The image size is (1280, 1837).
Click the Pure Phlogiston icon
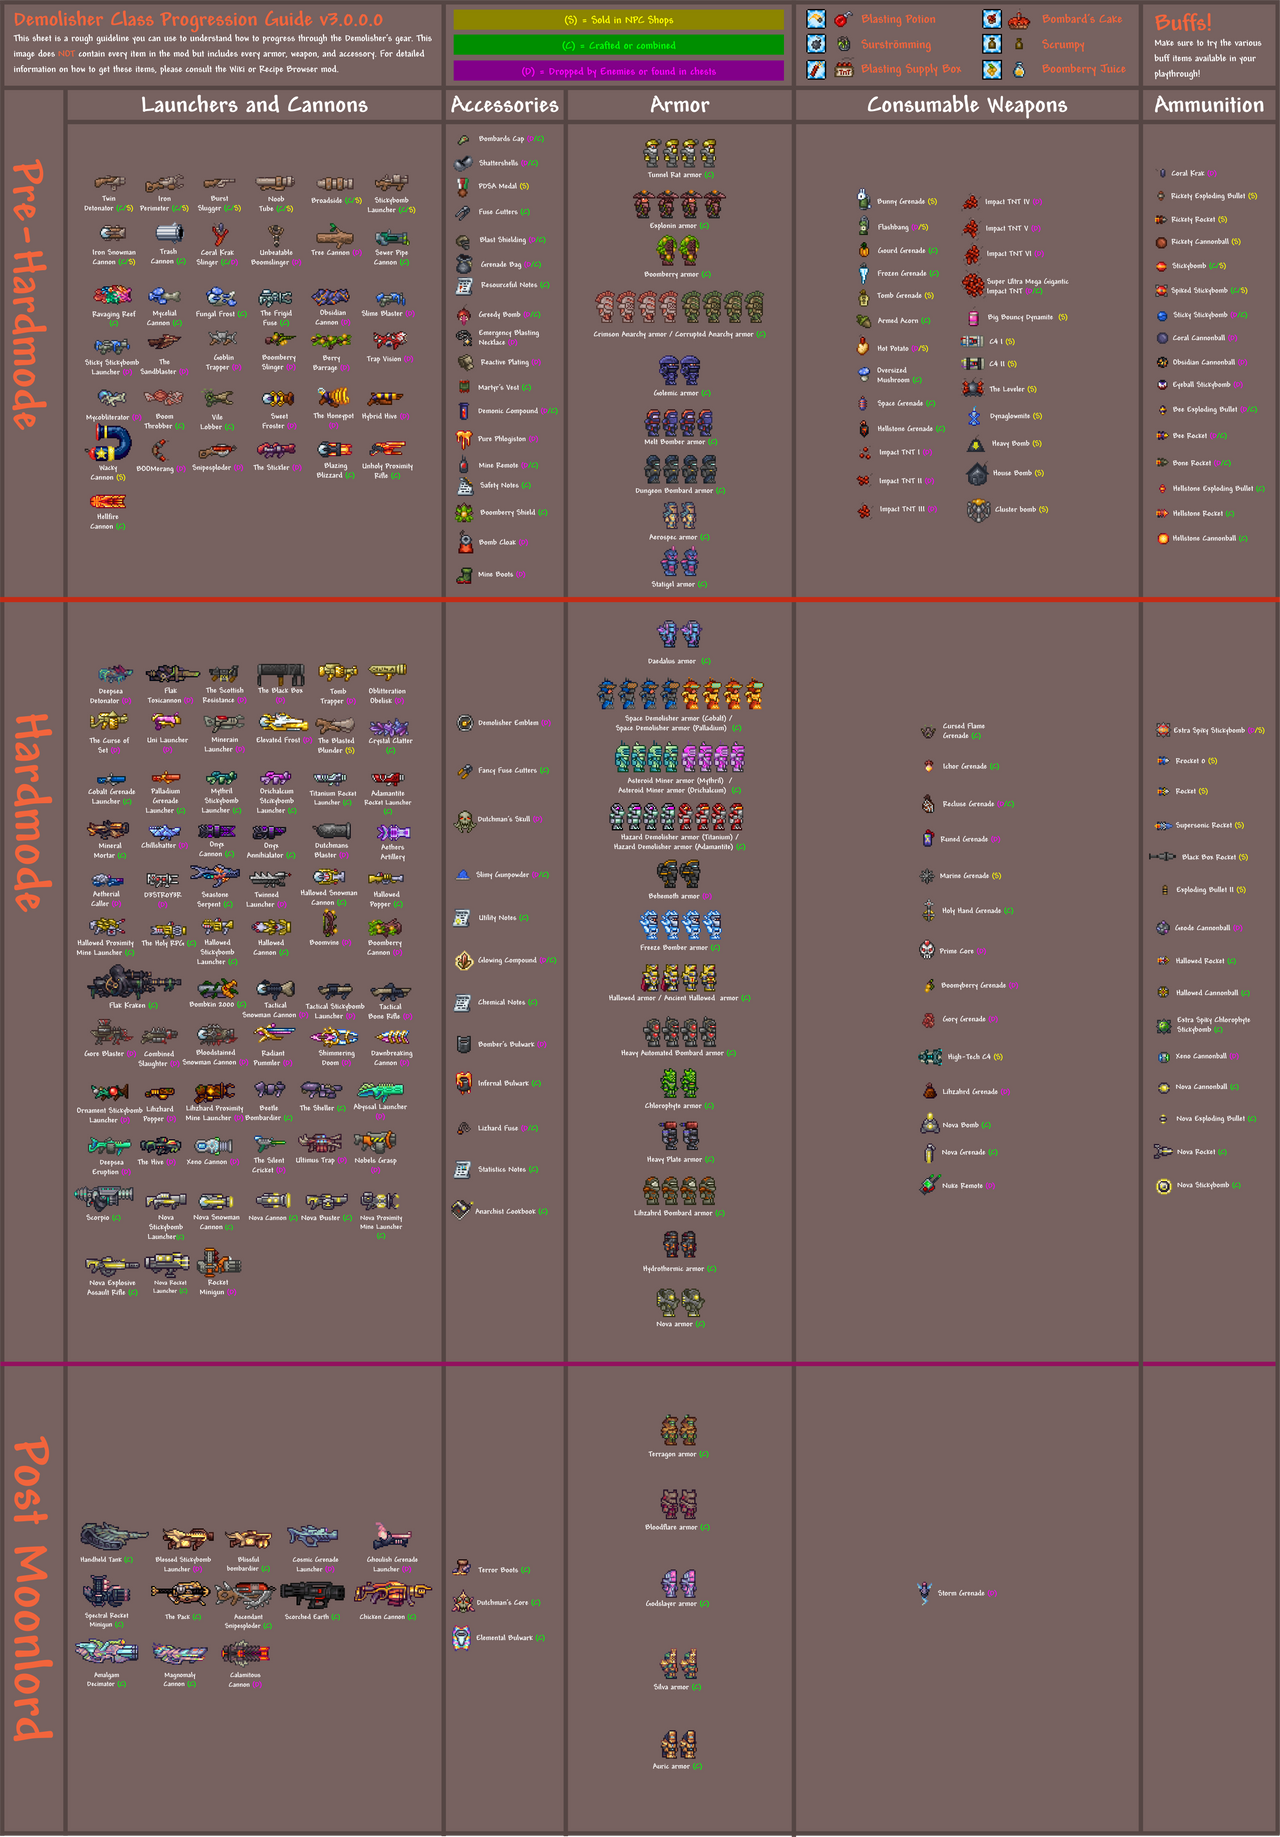464,438
